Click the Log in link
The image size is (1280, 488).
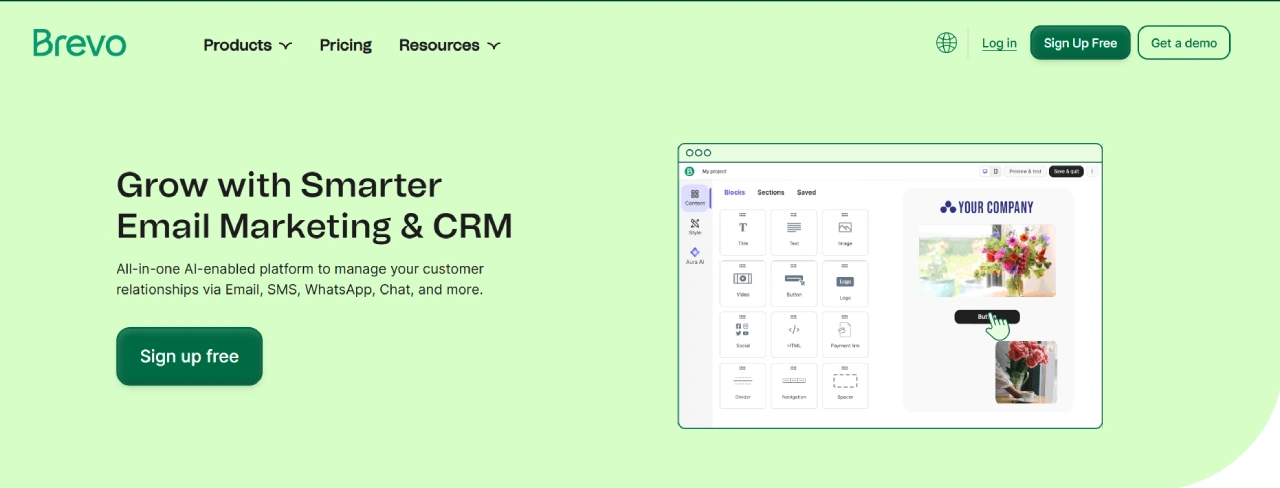click(x=999, y=43)
